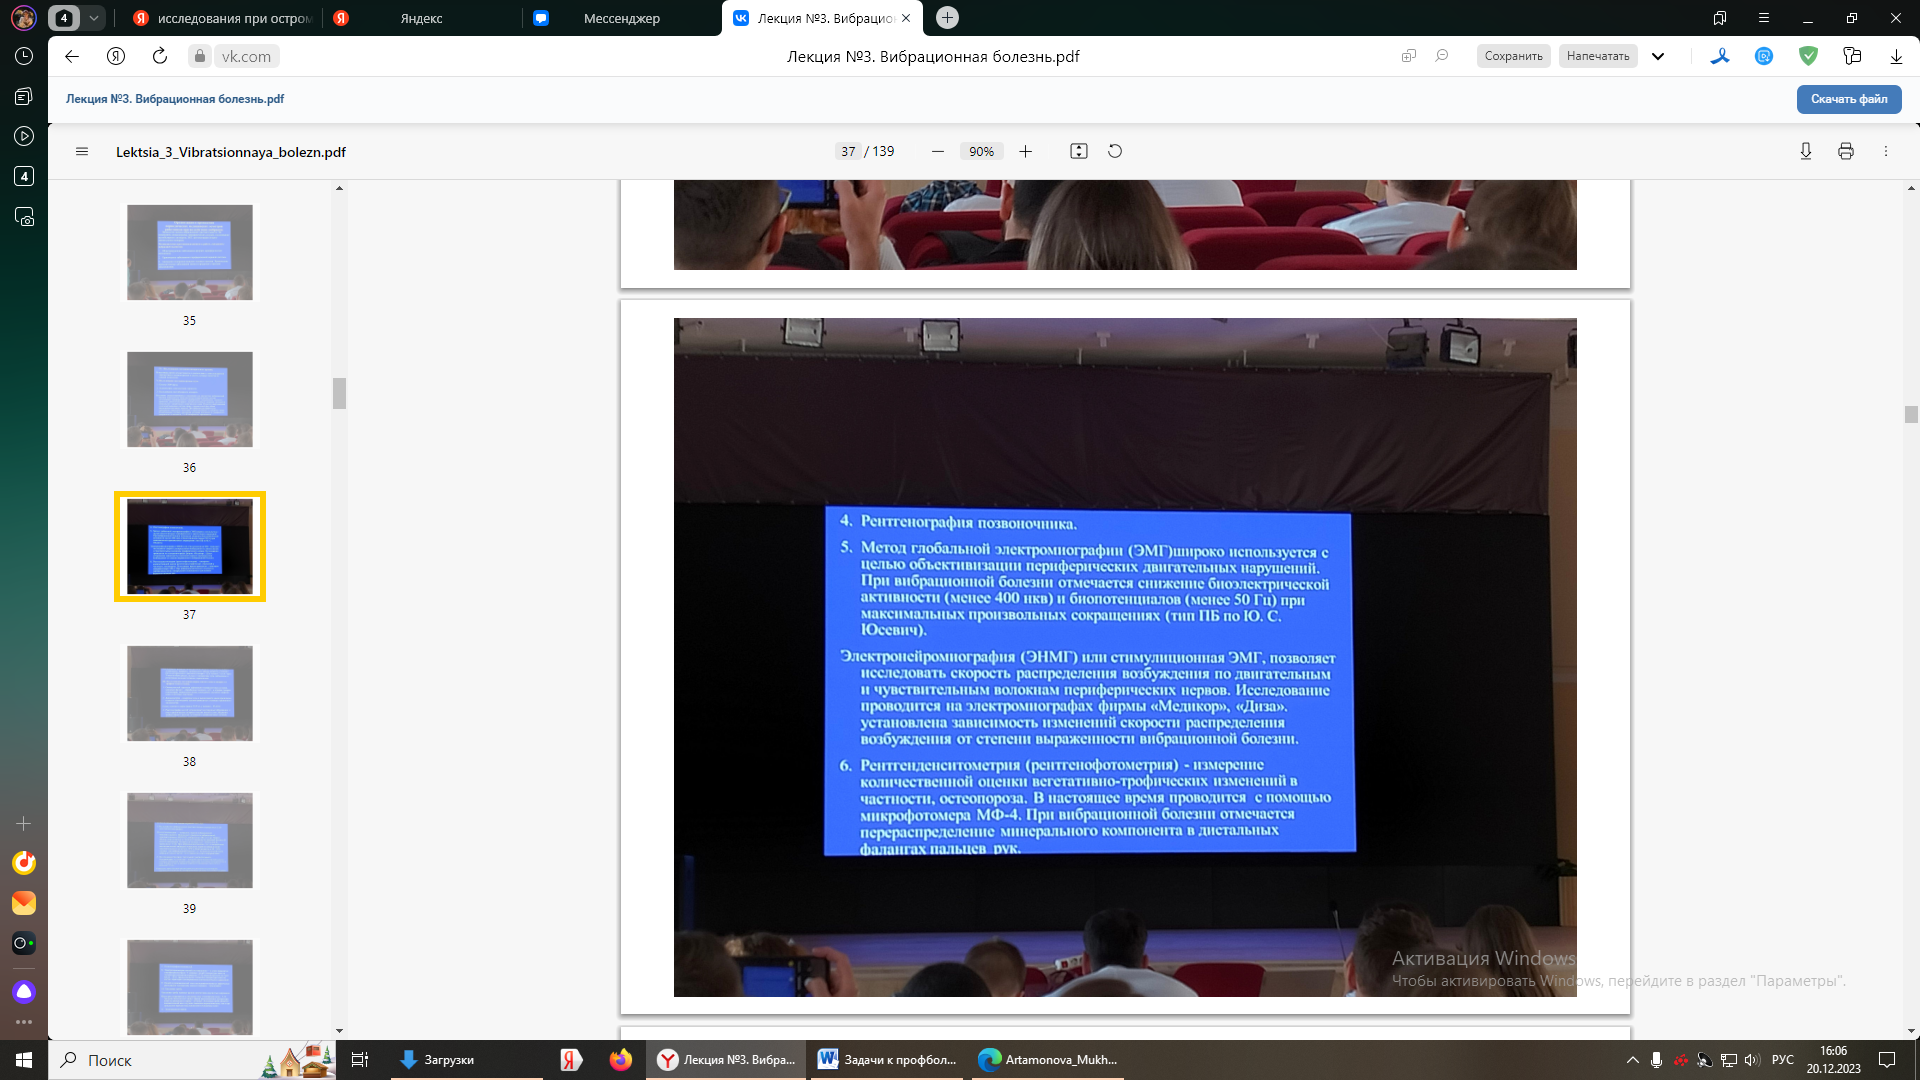Image resolution: width=1920 pixels, height=1080 pixels.
Task: Rotate the PDF counterclockwise
Action: pos(1115,152)
